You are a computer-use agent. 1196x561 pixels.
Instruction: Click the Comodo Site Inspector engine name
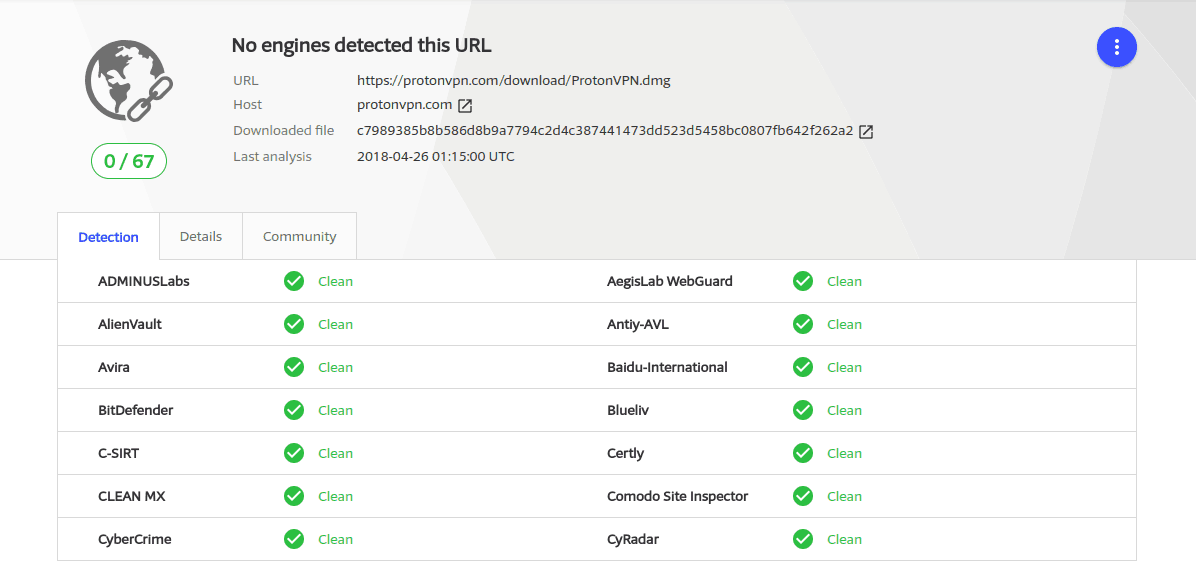click(x=677, y=496)
